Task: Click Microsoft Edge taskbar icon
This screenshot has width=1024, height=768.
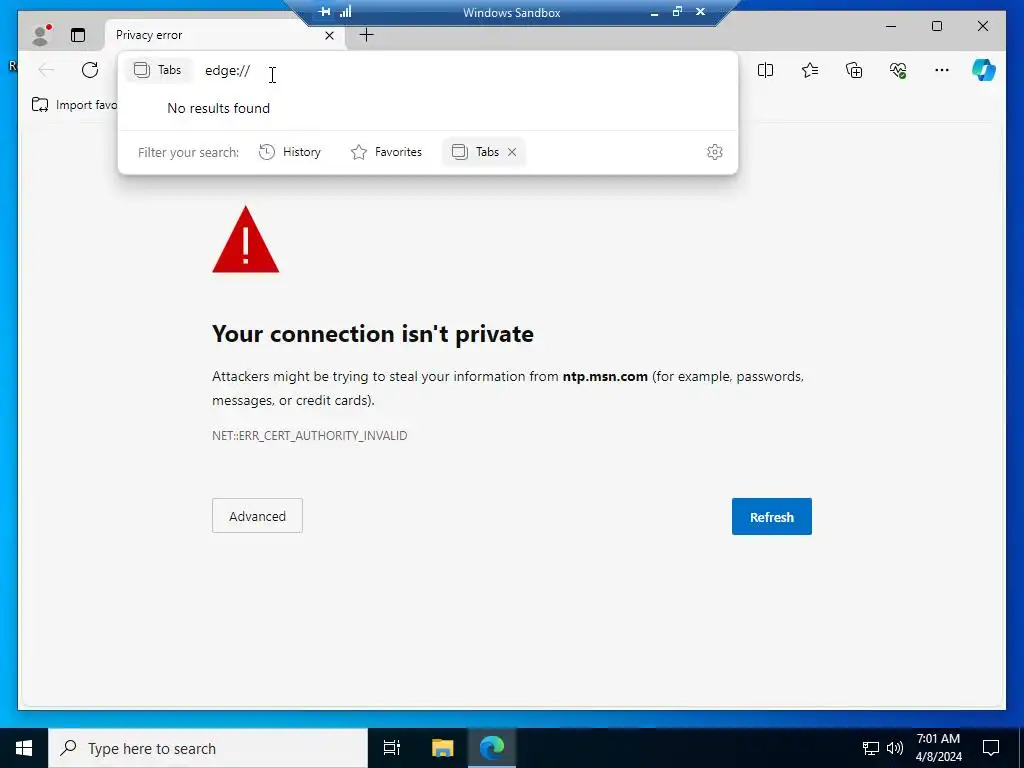Action: [492, 748]
